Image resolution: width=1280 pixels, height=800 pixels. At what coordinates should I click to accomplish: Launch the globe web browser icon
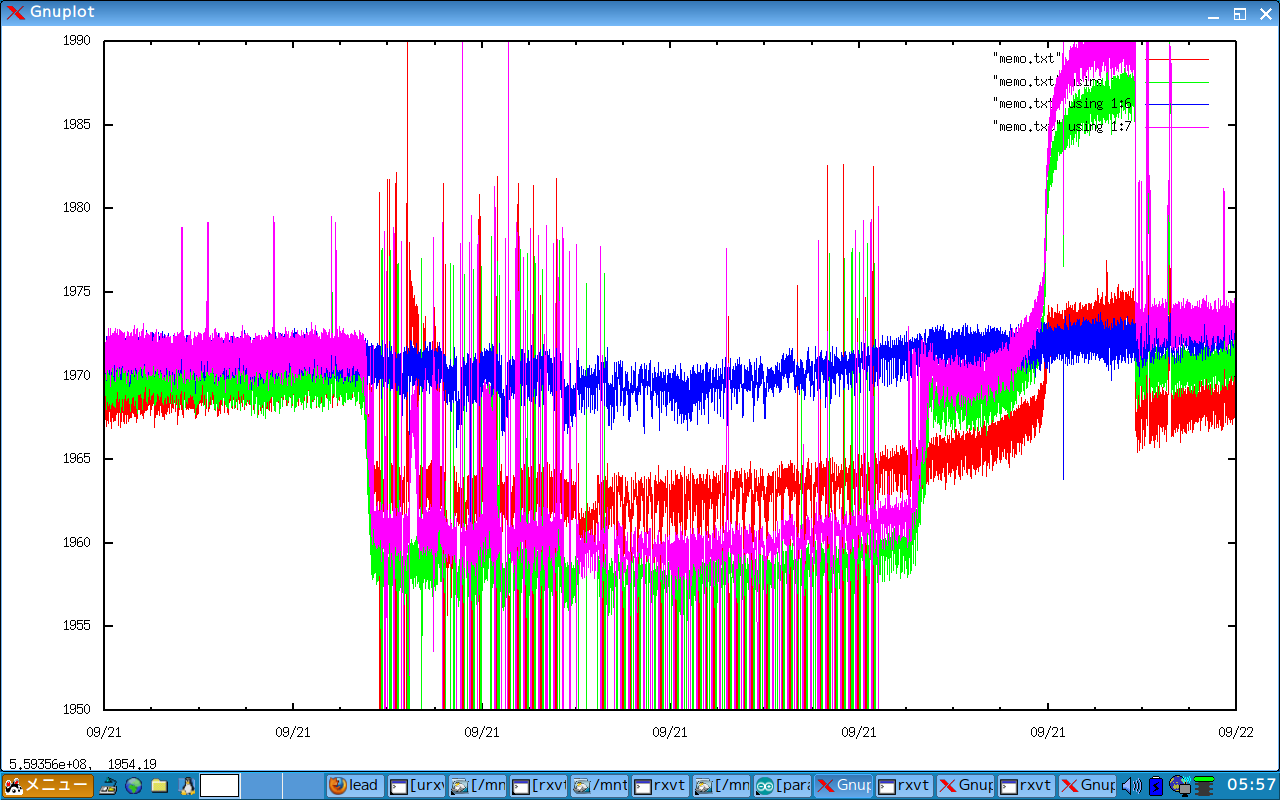133,785
